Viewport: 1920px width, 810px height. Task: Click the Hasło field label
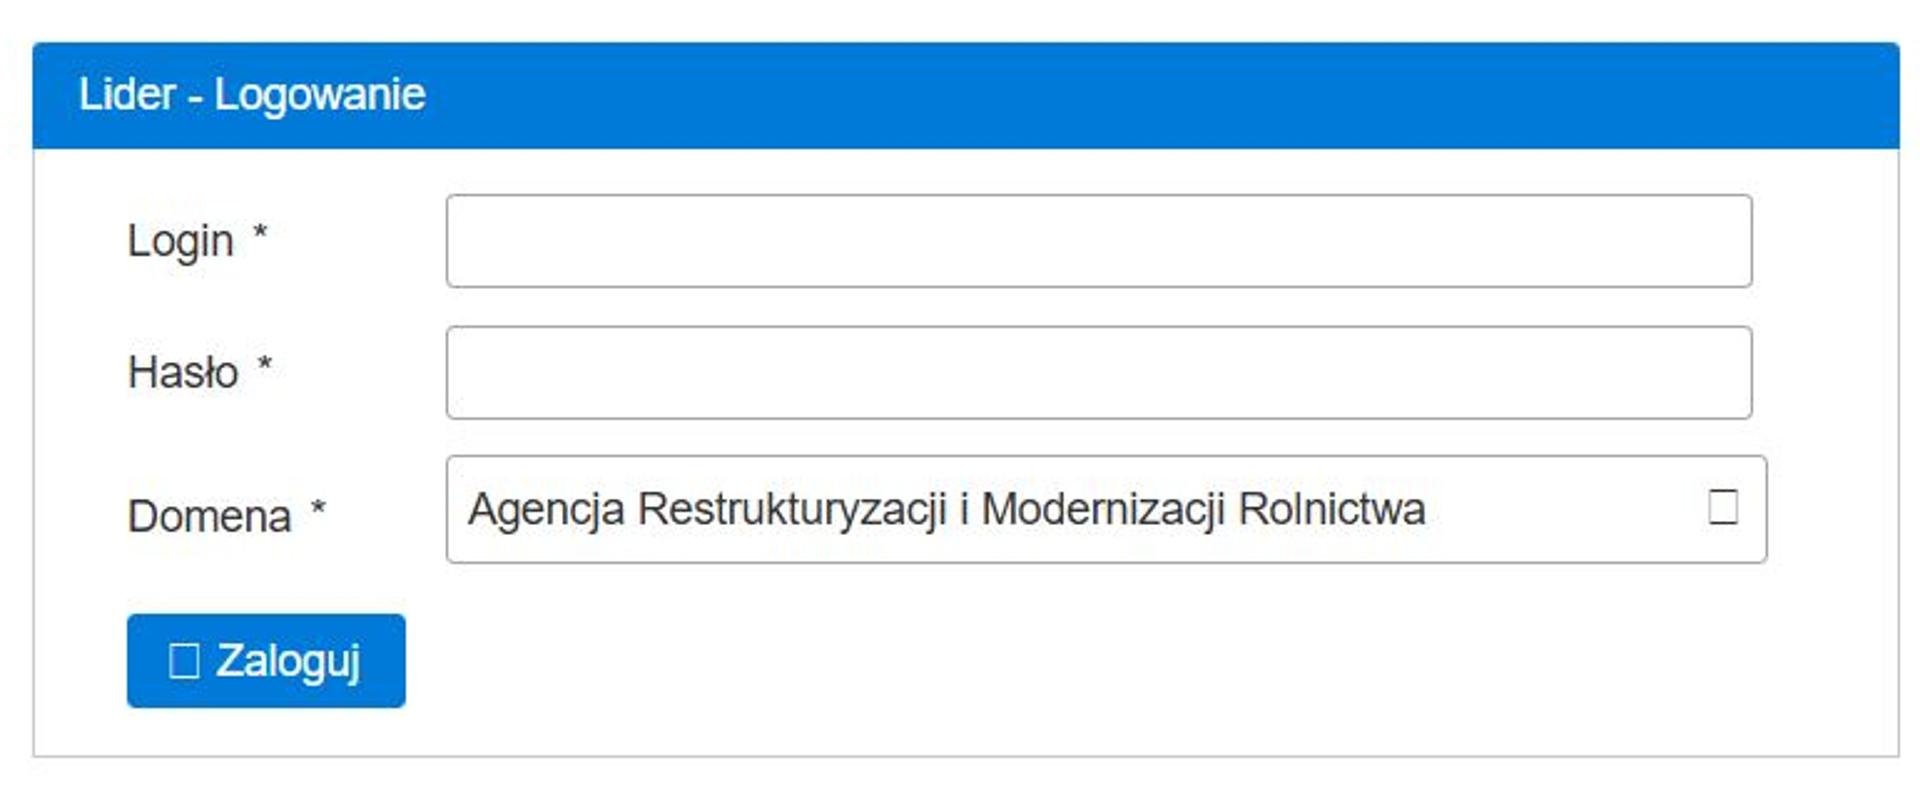click(183, 372)
